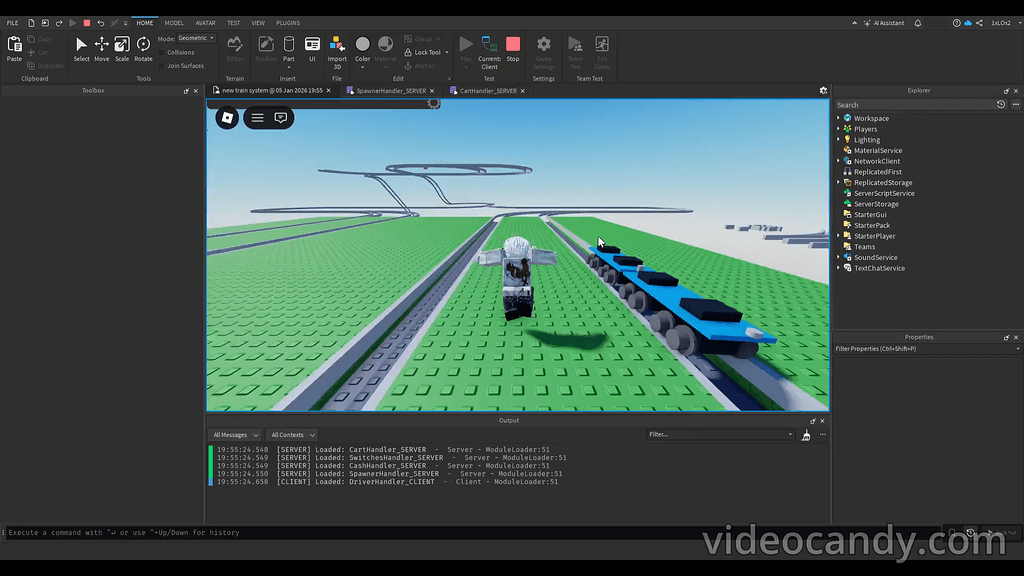
Task: Open the Color picker tool
Action: 362,44
